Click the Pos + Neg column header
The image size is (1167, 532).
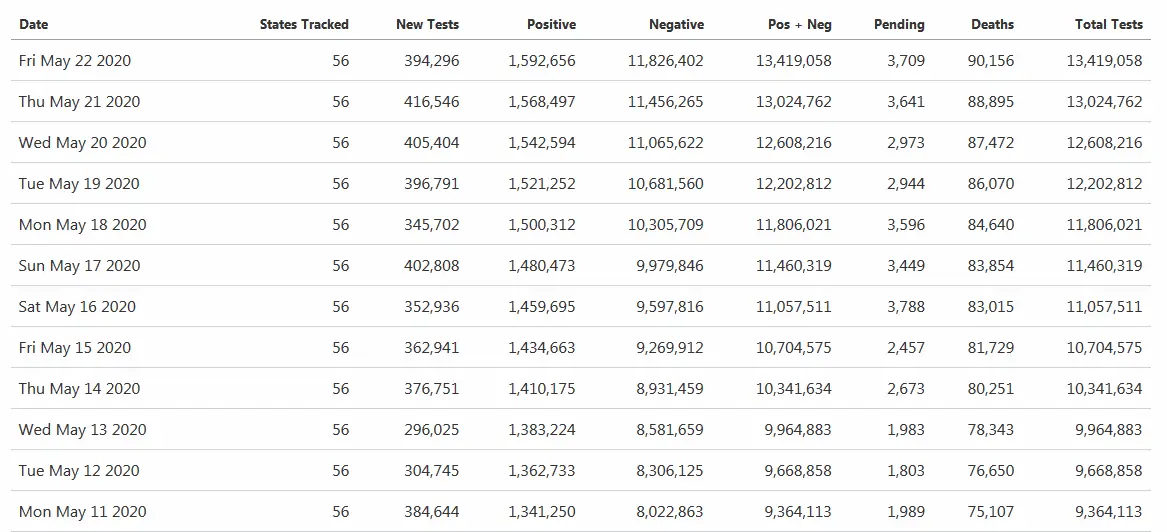(799, 24)
